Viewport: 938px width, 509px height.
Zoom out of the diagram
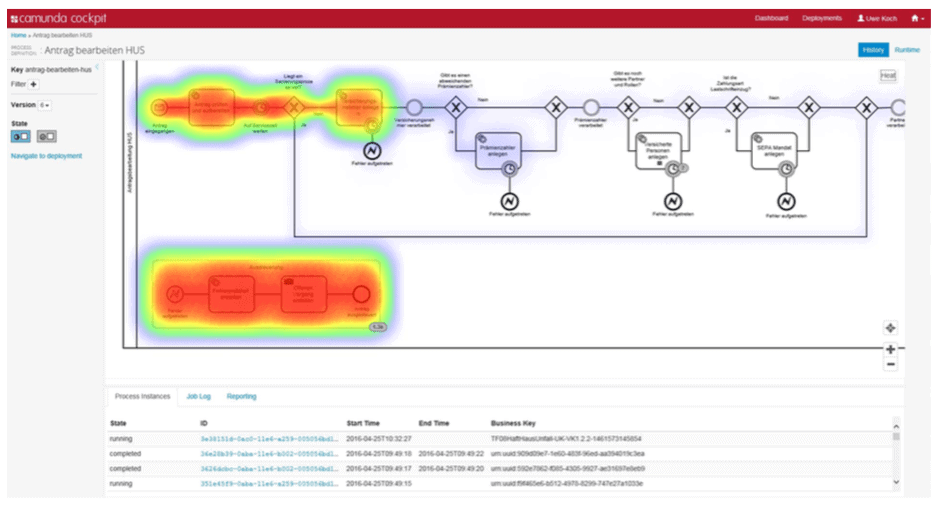coord(890,364)
